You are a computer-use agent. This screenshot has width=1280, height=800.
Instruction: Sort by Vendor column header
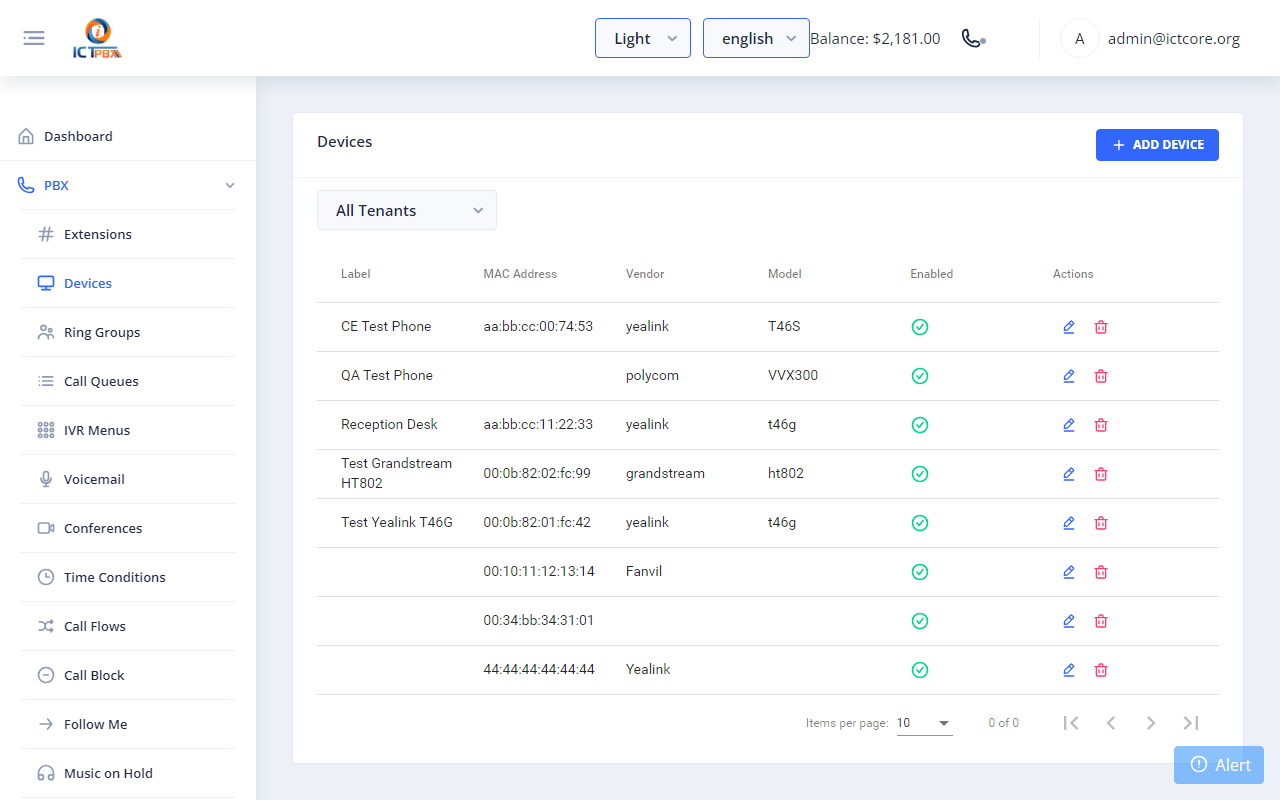(x=645, y=274)
